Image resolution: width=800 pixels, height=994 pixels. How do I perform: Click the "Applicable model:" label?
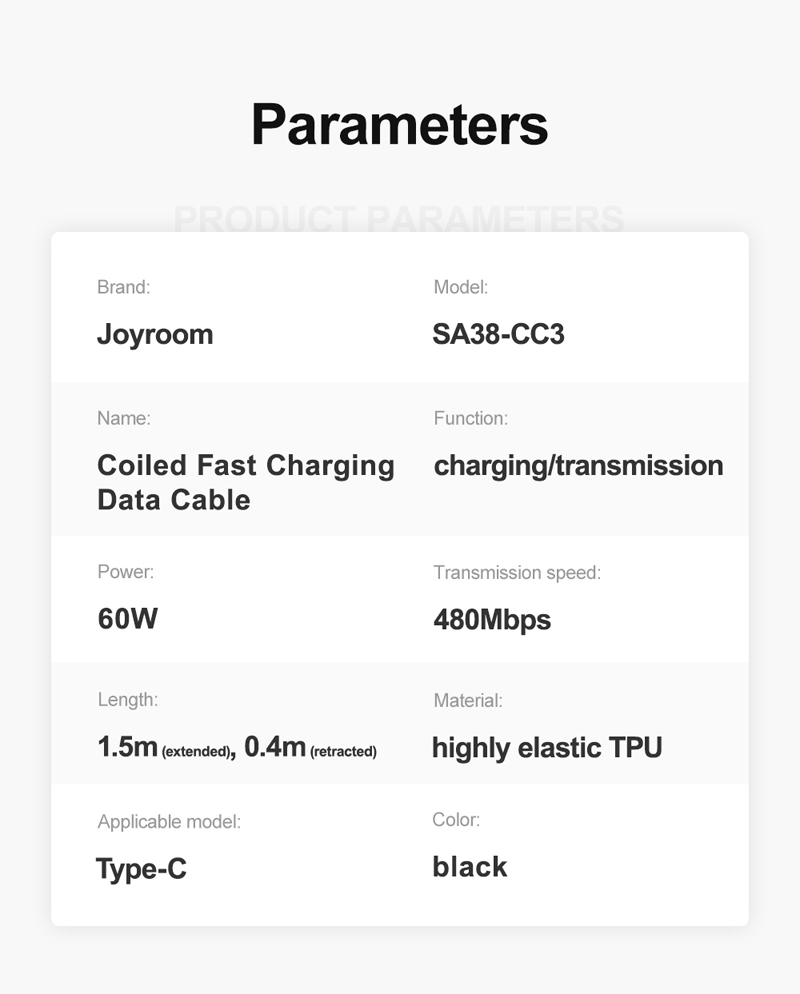coord(169,822)
